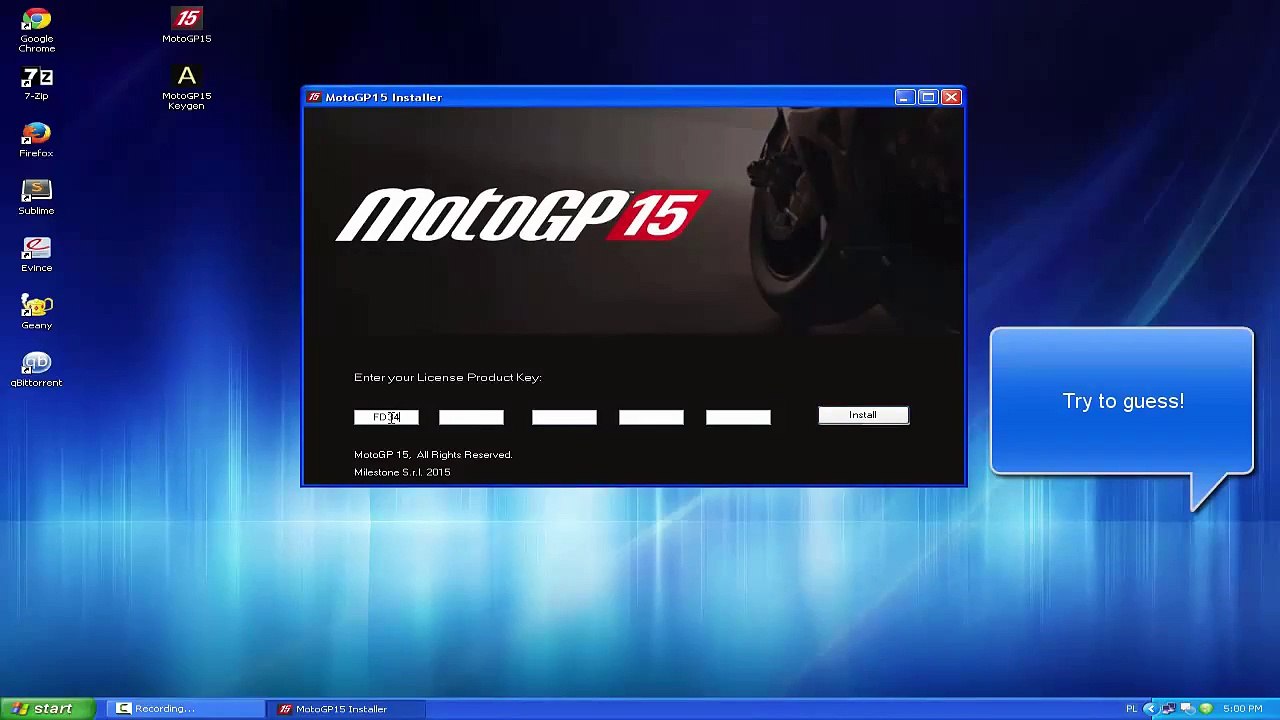Click the 'Milestone S.r.l. 2015' text
This screenshot has width=1280, height=720.
[x=402, y=472]
